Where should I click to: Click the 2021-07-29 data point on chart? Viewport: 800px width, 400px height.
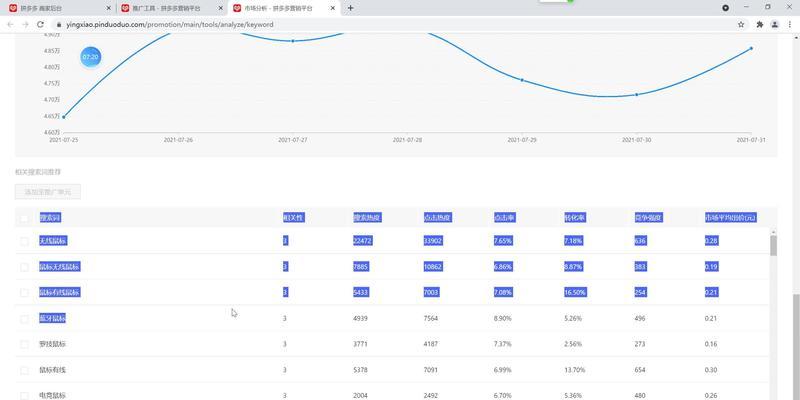tap(522, 80)
